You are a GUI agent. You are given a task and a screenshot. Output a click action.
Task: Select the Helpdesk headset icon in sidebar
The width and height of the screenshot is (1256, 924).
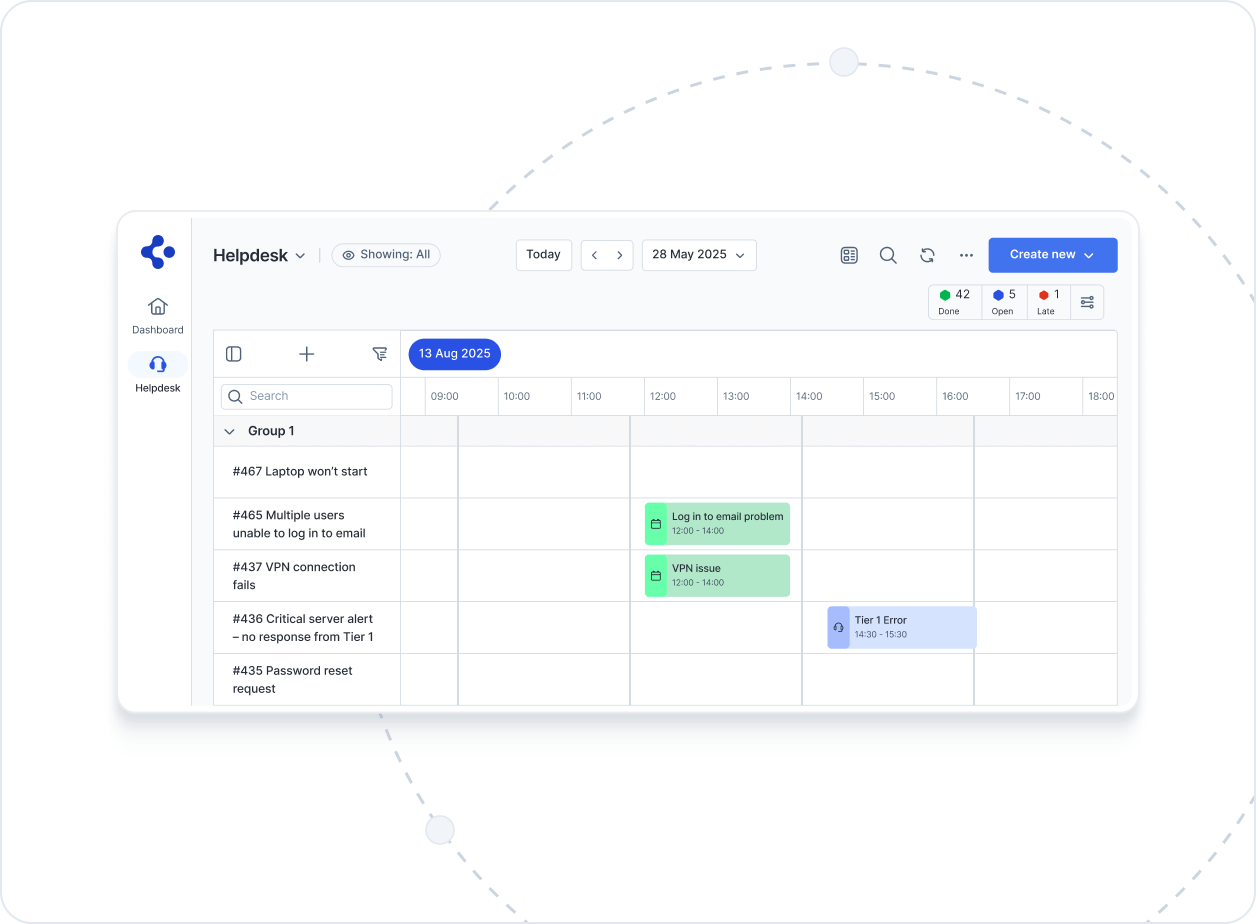(157, 364)
